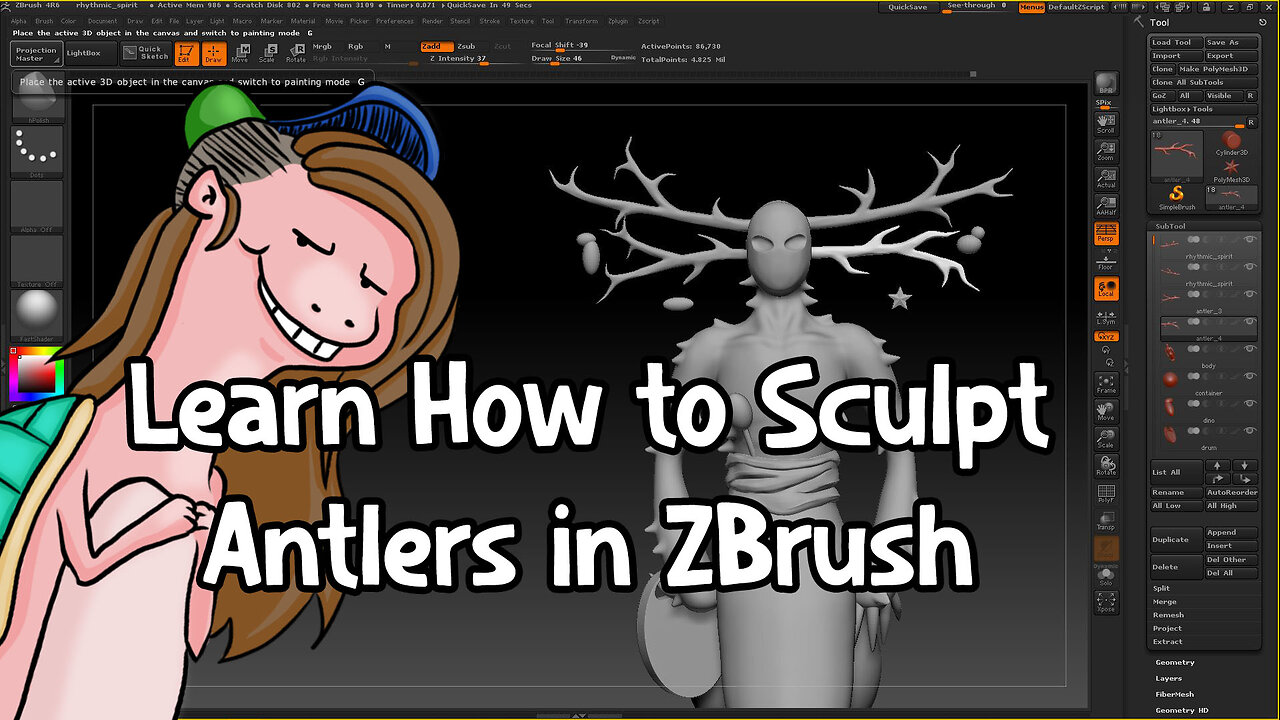Toggle PolyF polyframe display
This screenshot has height=720, width=1280.
1106,494
